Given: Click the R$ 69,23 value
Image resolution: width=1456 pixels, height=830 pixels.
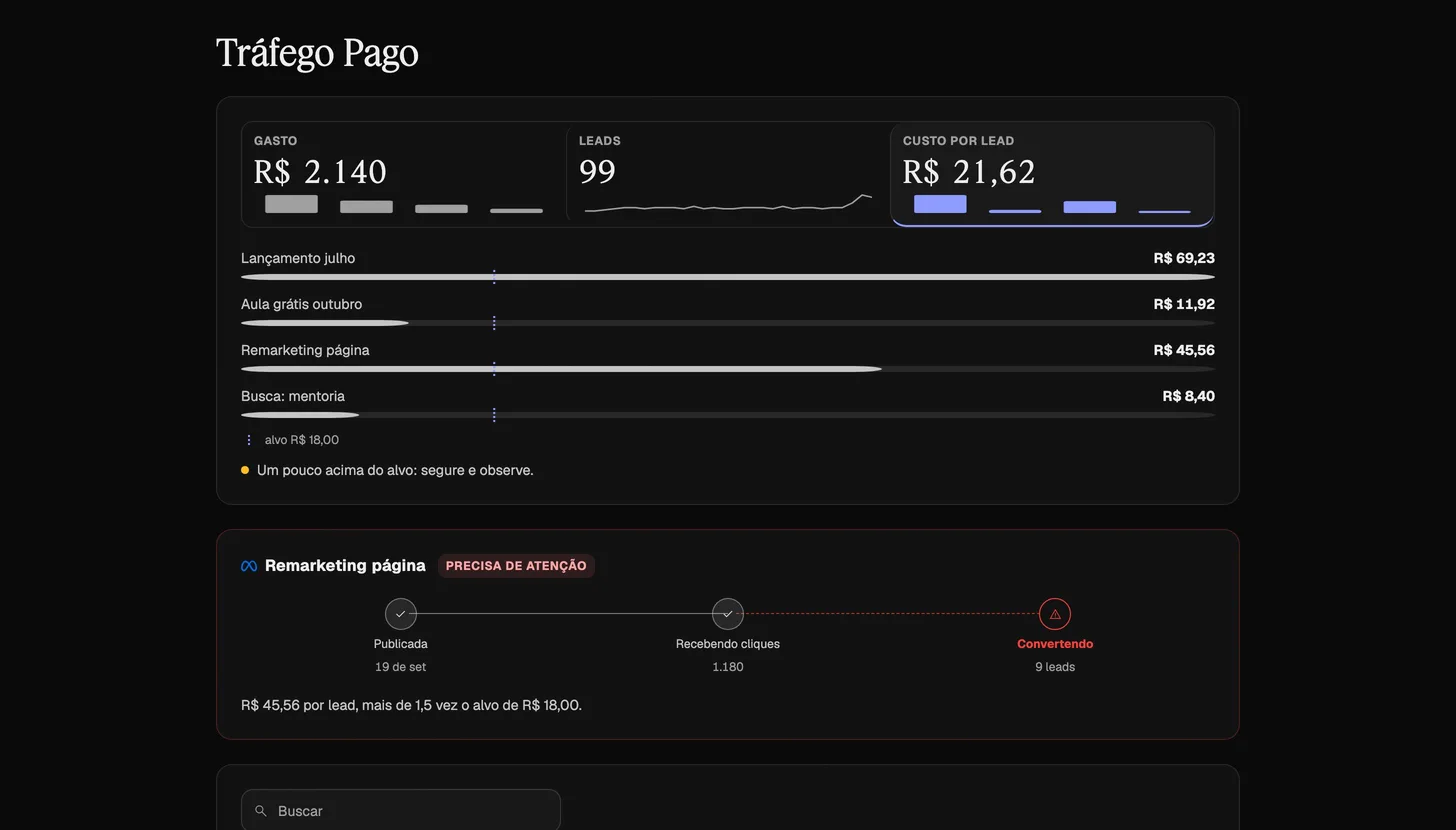Looking at the screenshot, I should [x=1184, y=258].
